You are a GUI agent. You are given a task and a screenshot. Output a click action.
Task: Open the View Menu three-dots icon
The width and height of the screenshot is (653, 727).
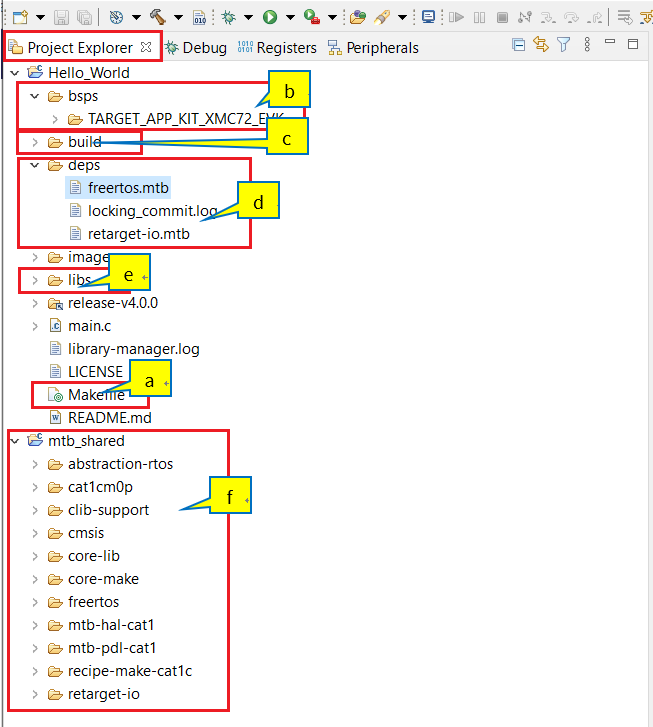[587, 45]
